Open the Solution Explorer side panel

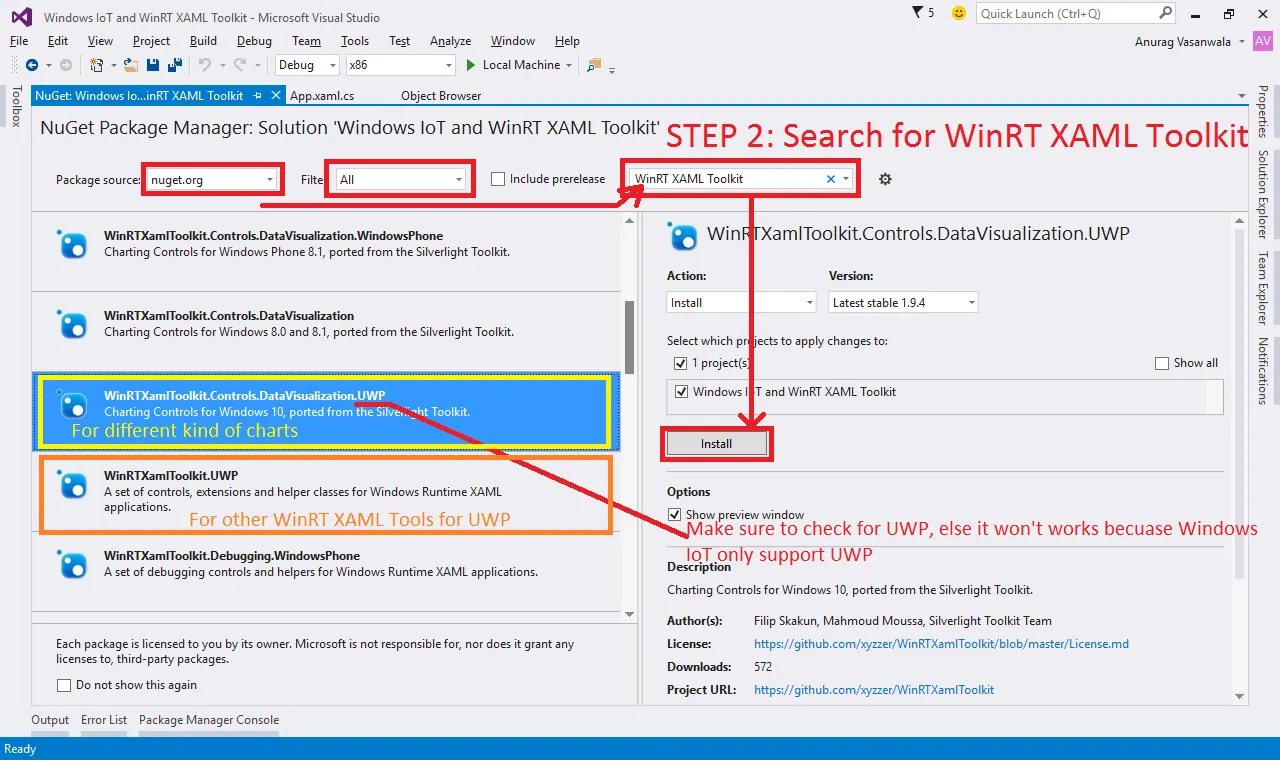[1263, 194]
